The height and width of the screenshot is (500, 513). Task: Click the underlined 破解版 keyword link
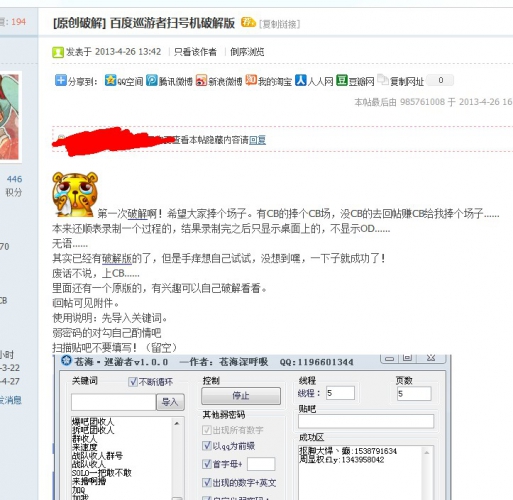(117, 258)
